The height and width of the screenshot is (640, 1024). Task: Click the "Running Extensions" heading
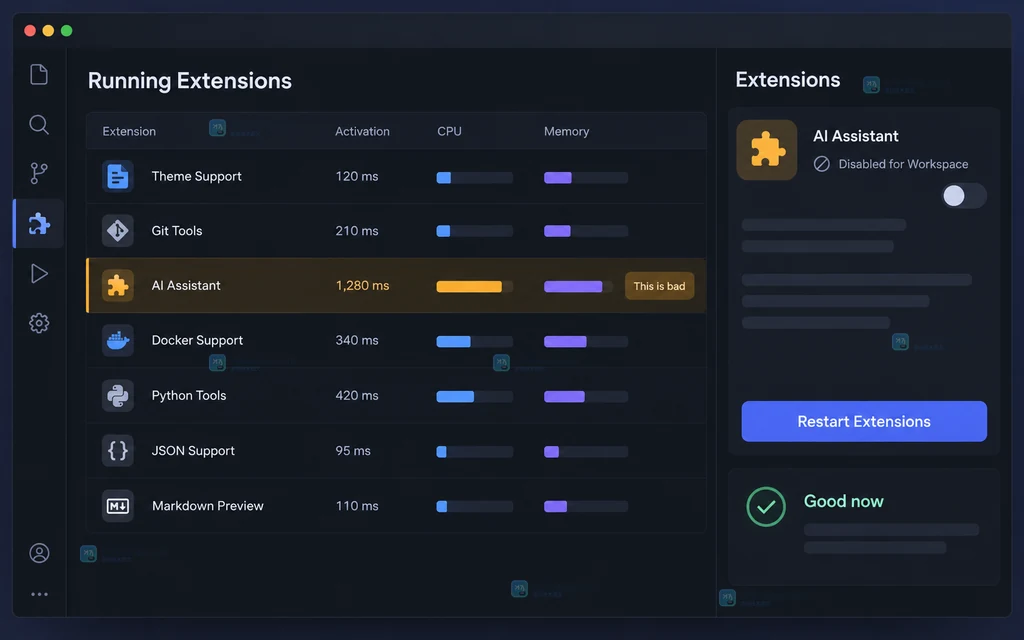189,80
